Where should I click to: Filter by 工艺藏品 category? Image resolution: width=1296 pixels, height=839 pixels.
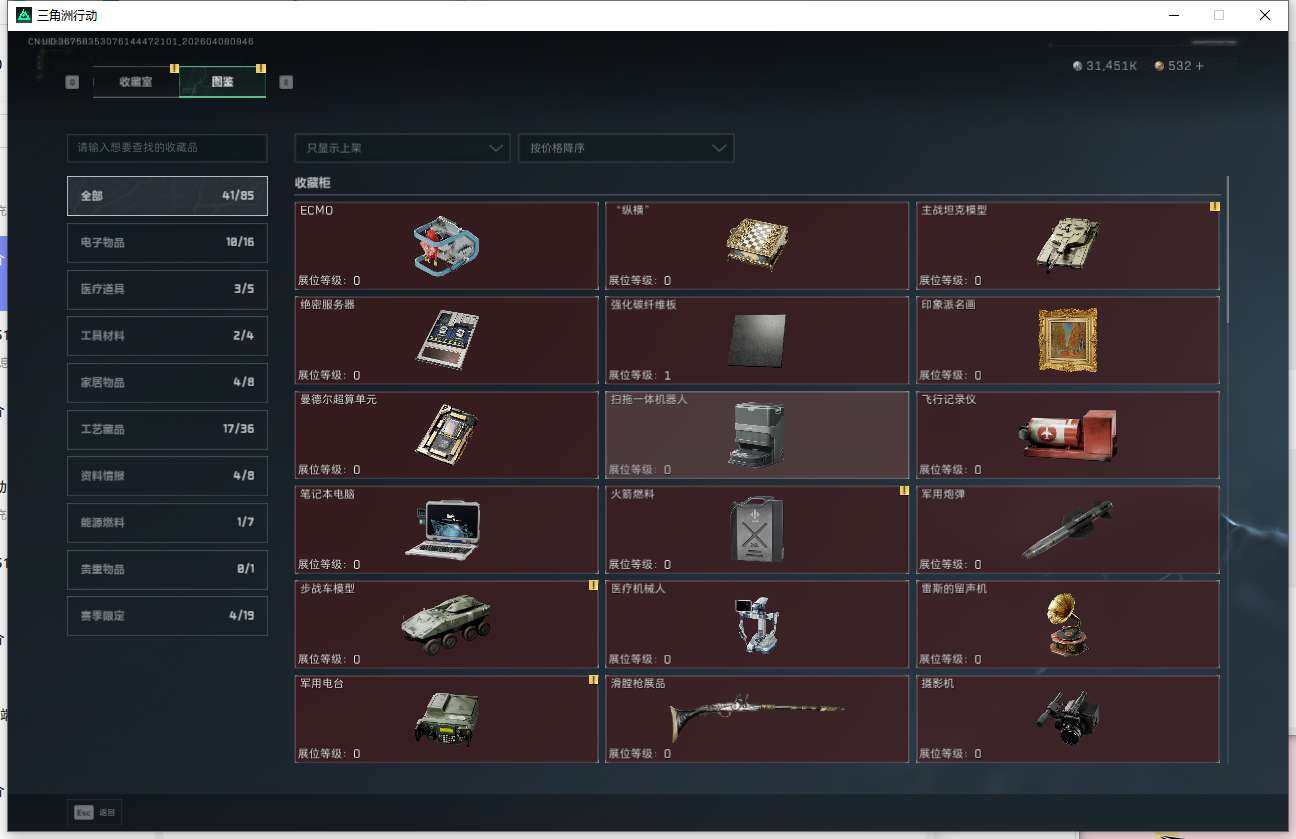[167, 430]
